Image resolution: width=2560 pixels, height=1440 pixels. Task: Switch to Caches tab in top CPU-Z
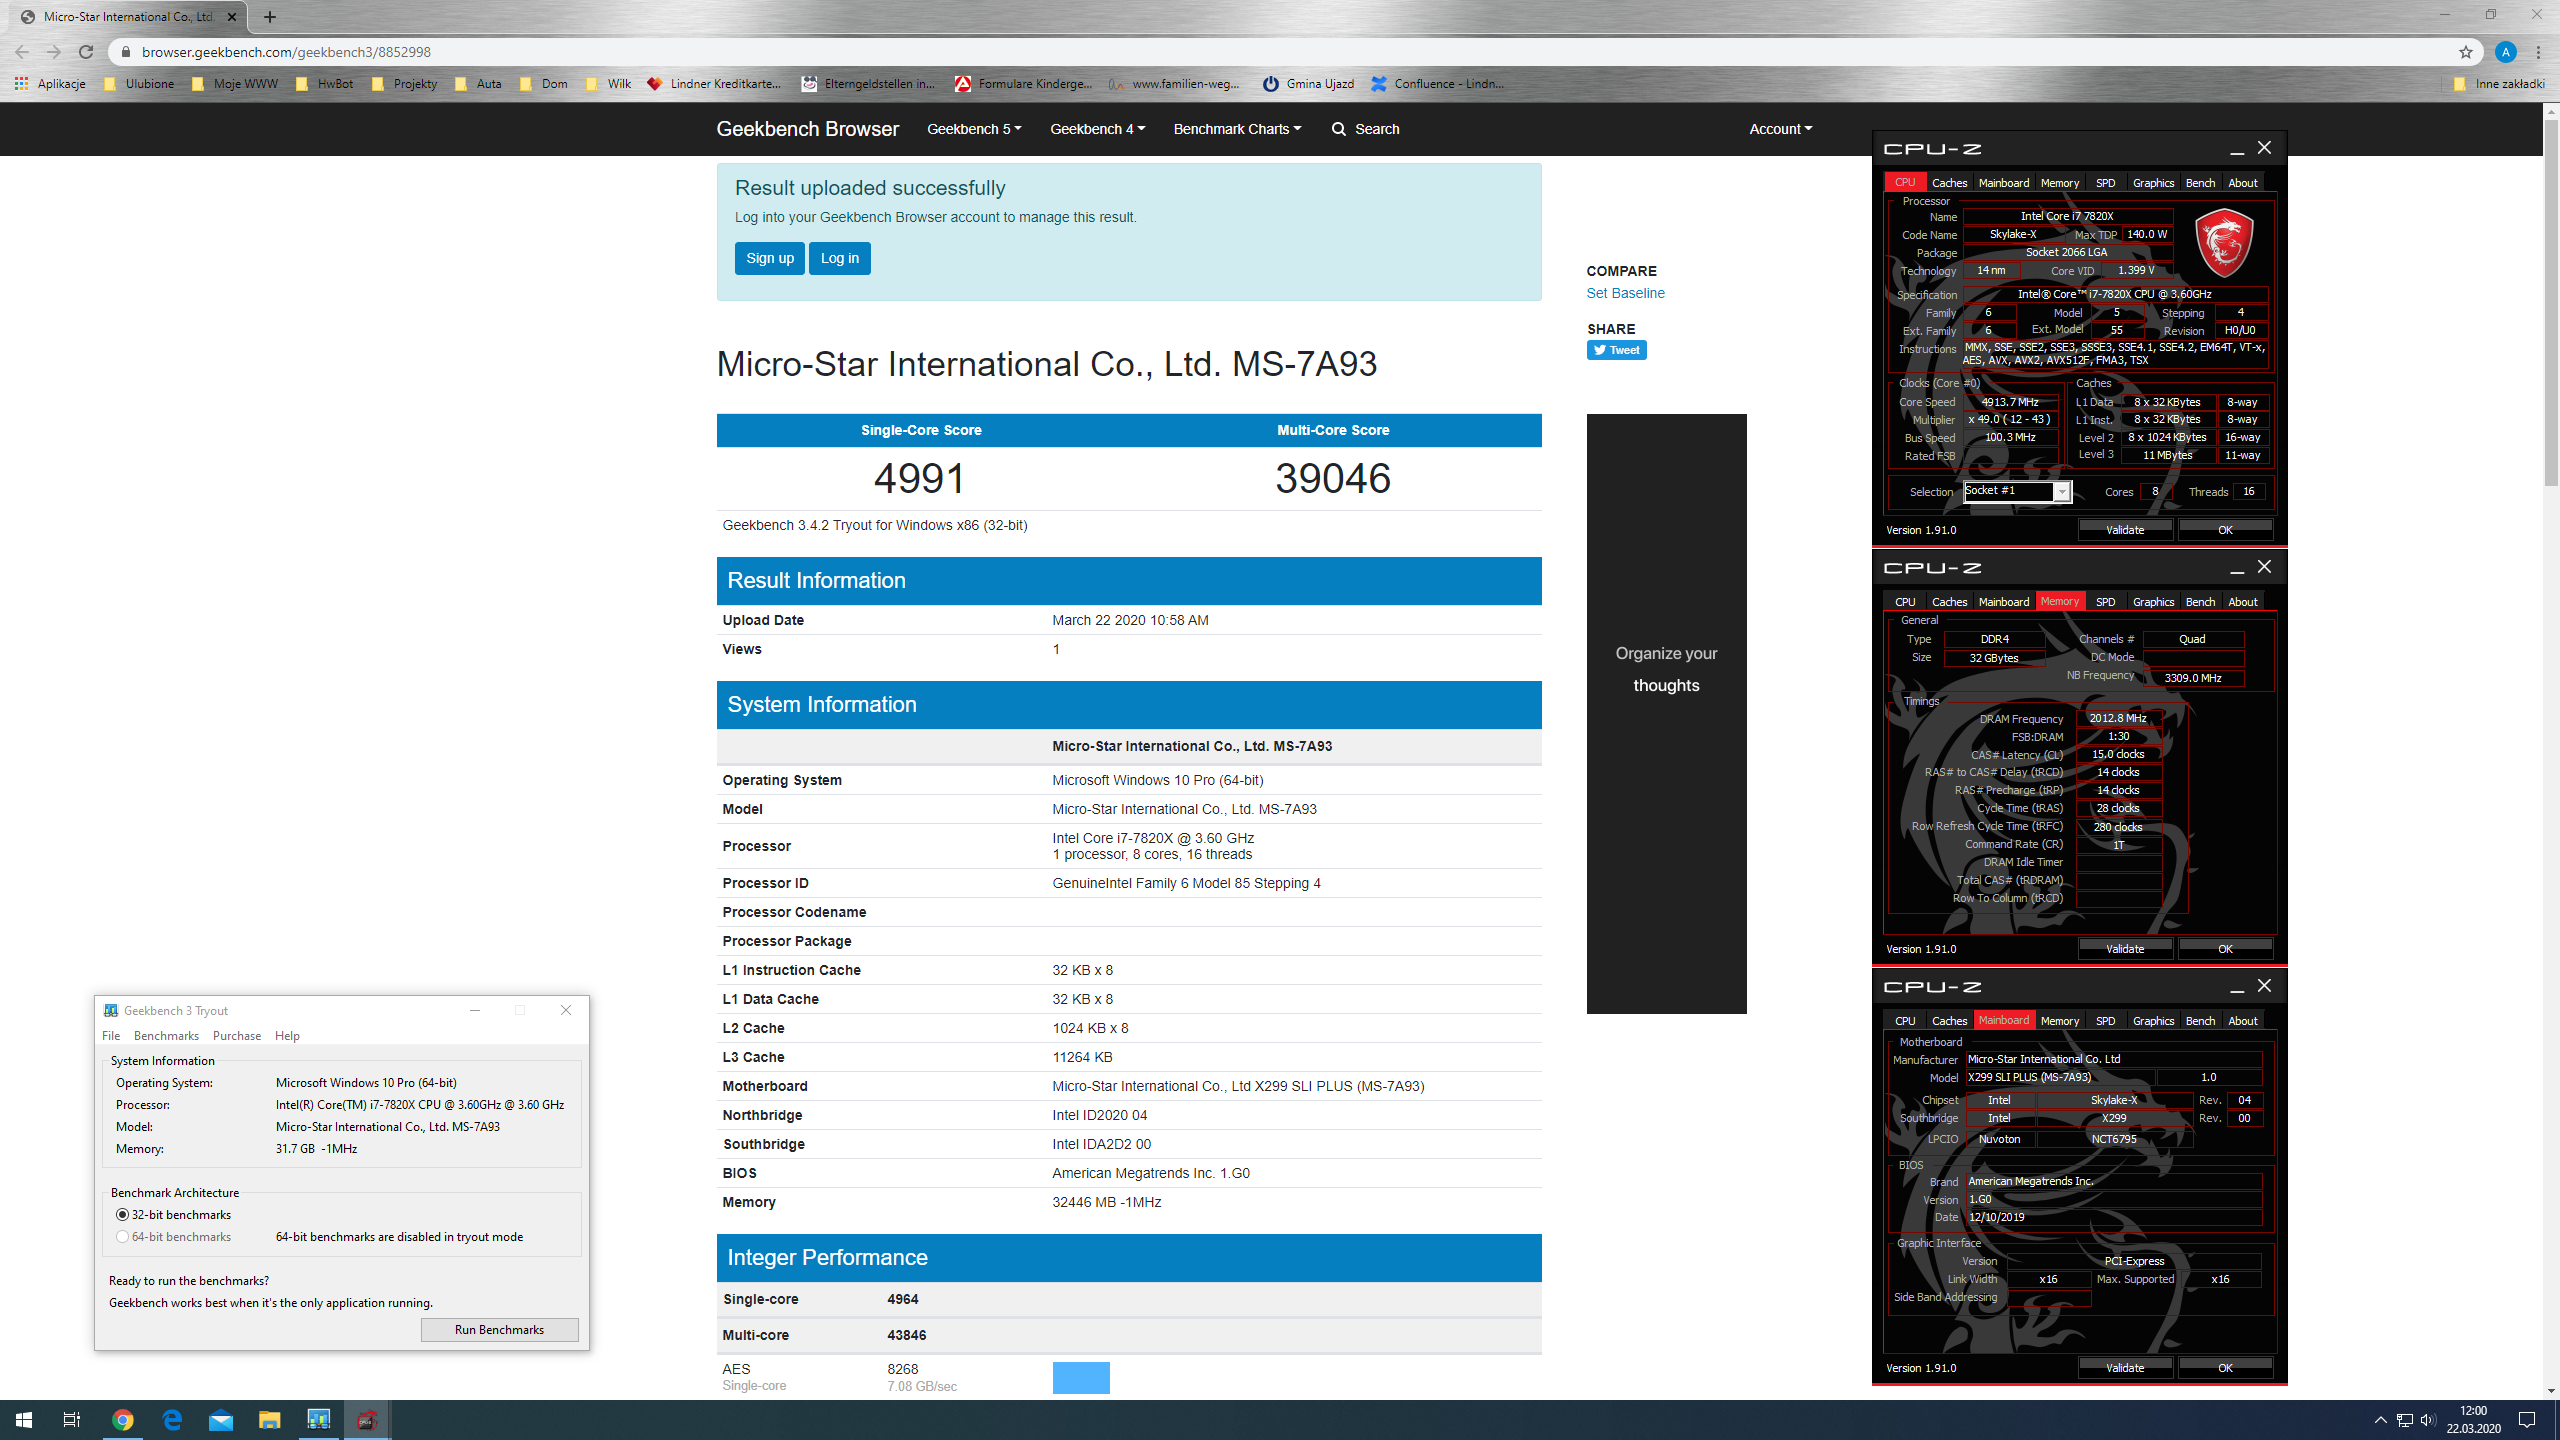point(1949,183)
